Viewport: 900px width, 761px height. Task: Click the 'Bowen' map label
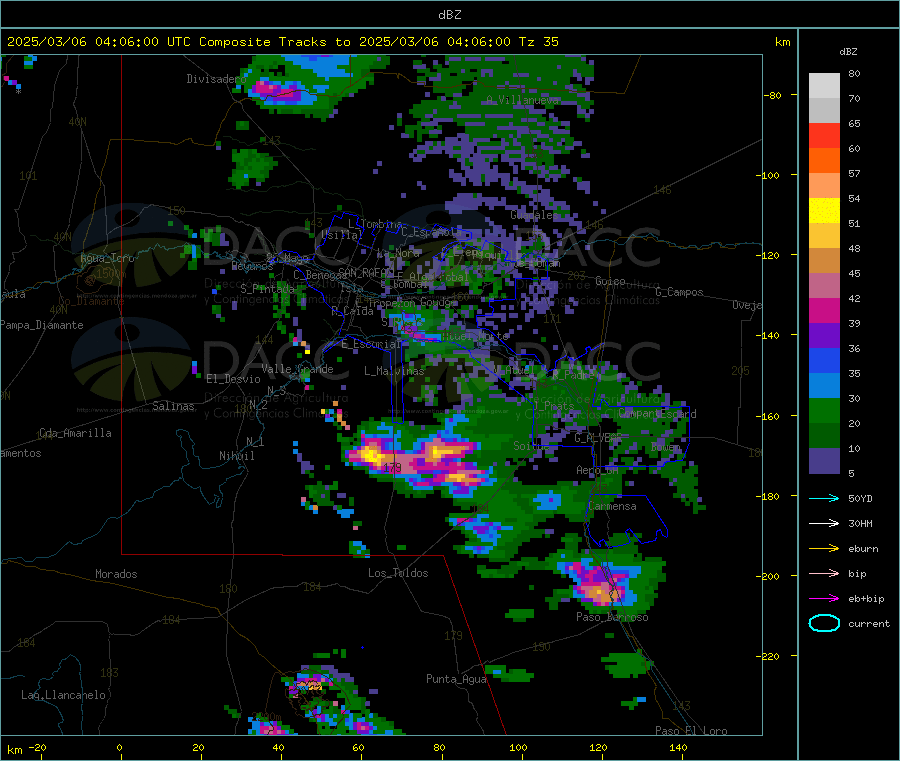pyautogui.click(x=666, y=446)
